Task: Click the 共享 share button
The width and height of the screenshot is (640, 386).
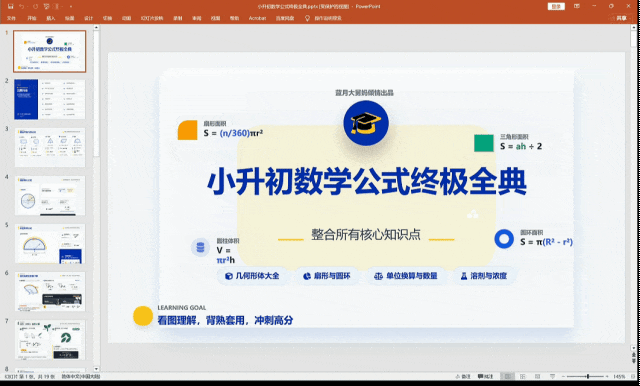Action: pyautogui.click(x=621, y=18)
